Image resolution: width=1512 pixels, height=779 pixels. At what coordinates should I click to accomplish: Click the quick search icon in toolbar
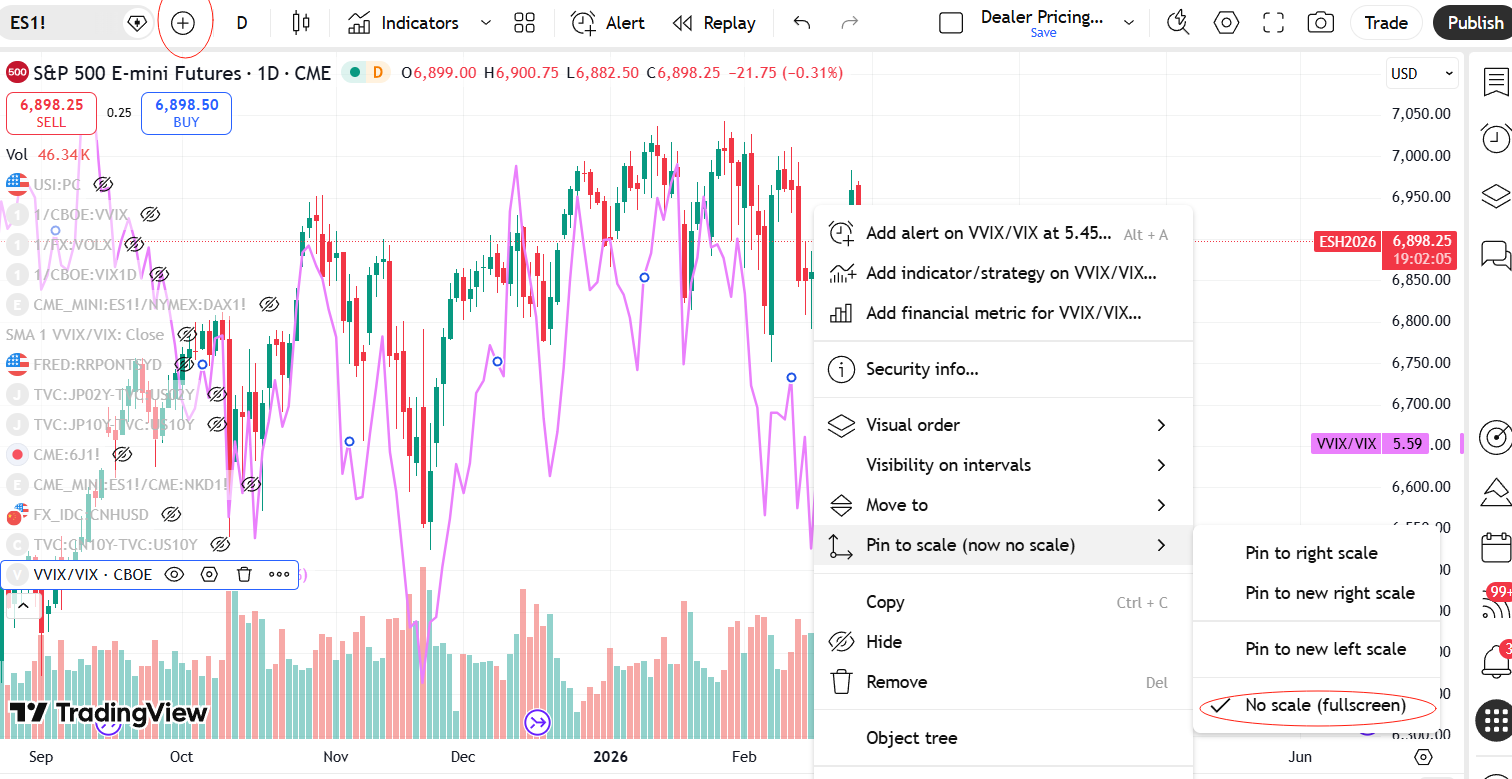click(x=1179, y=23)
